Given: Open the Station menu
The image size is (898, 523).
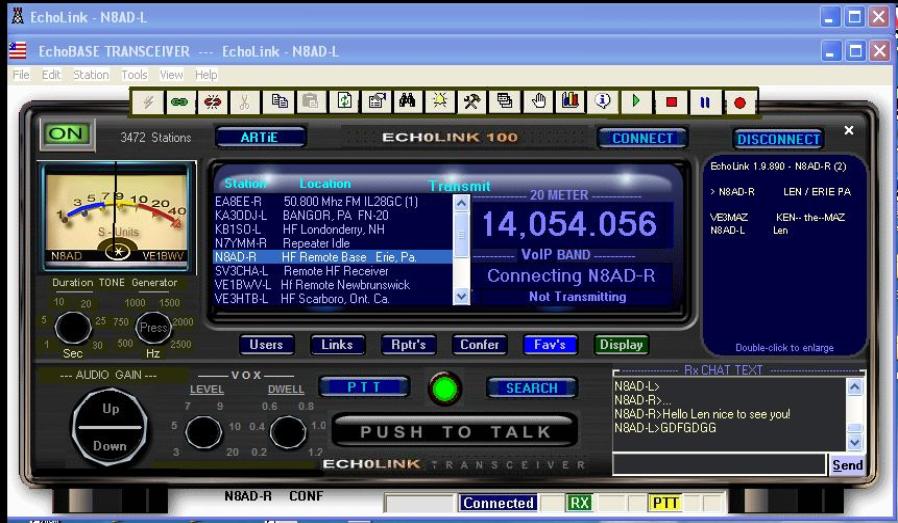Looking at the screenshot, I should click(x=90, y=75).
